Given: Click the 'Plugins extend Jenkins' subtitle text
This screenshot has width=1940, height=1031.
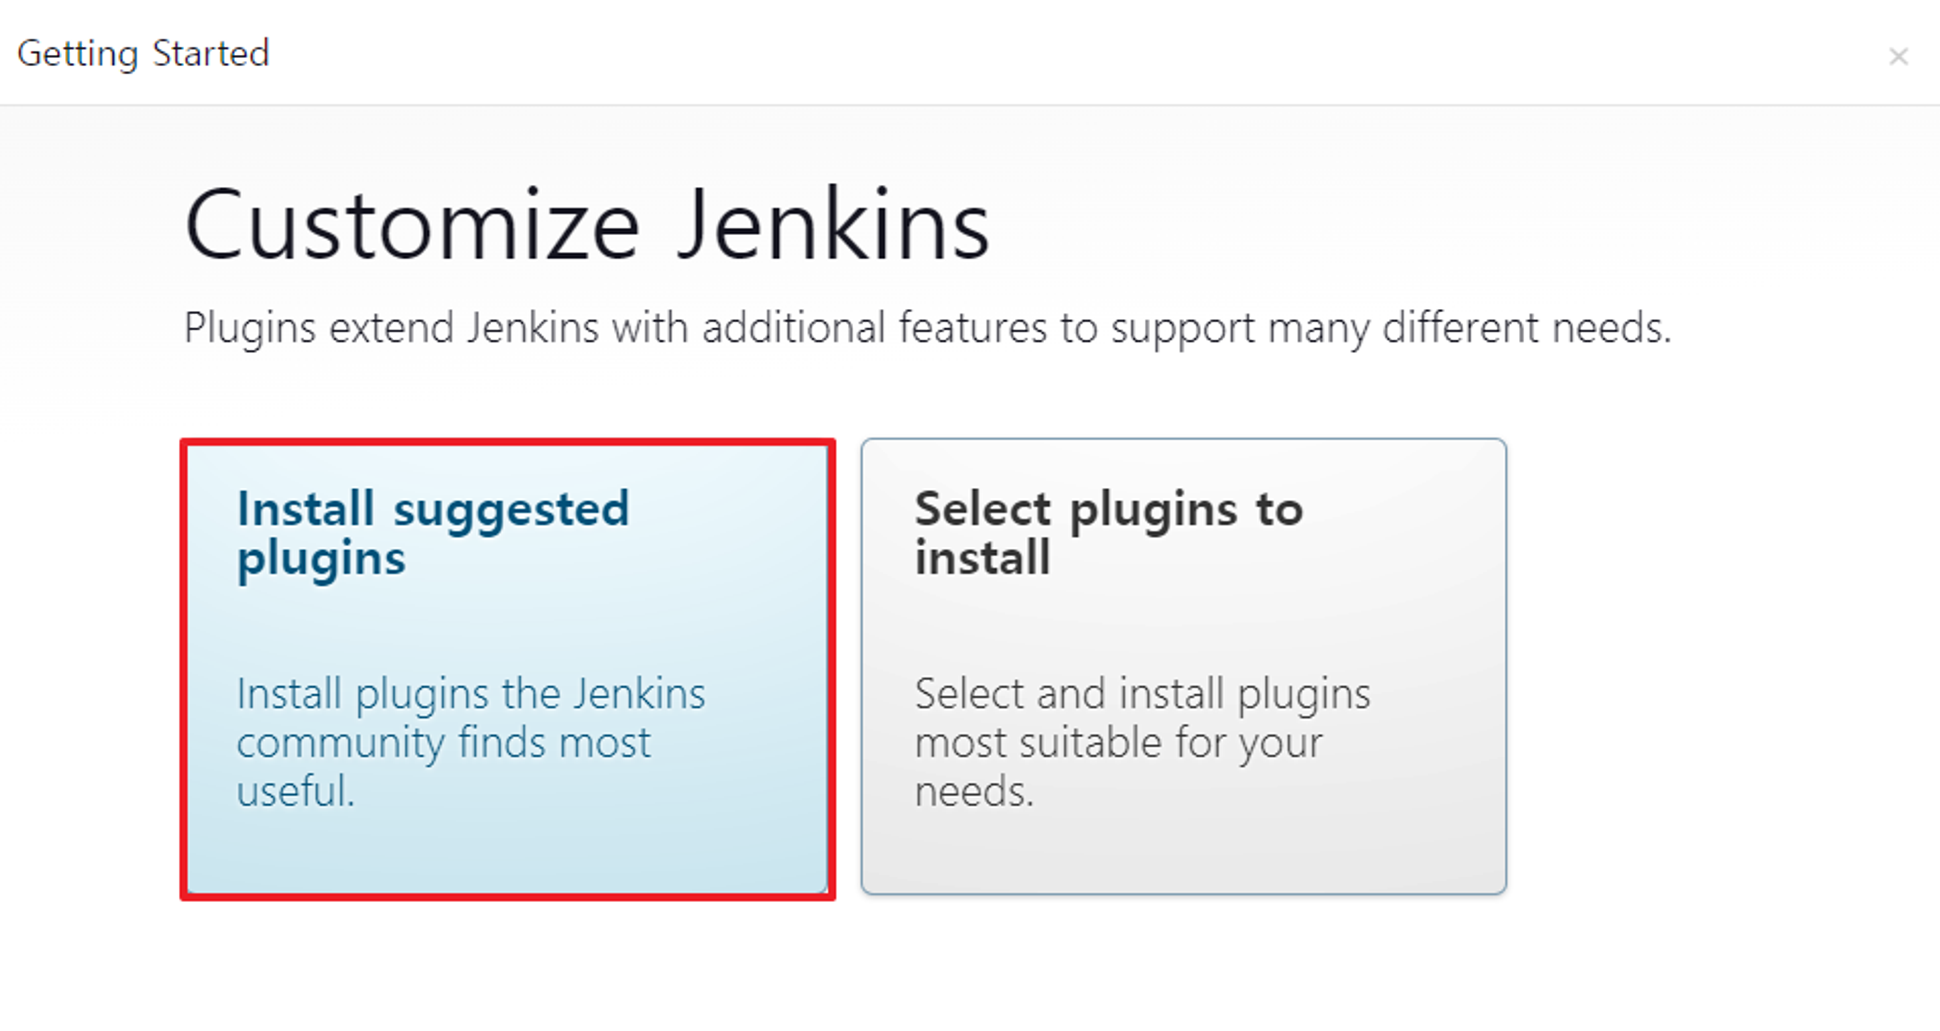Looking at the screenshot, I should 927,328.
